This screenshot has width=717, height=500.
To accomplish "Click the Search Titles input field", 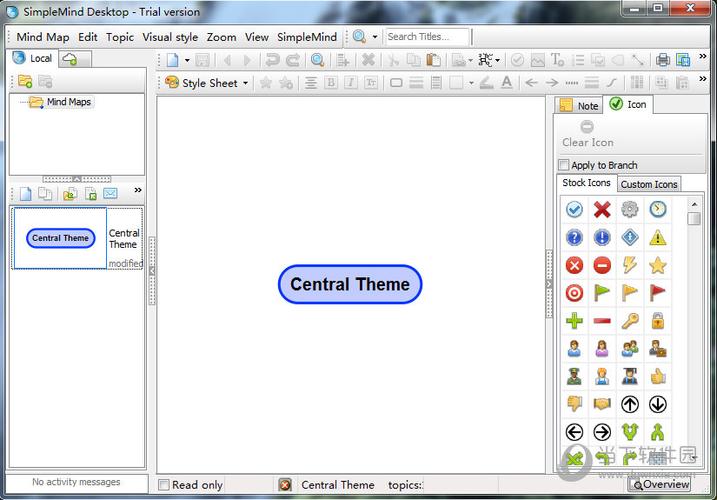I will point(427,37).
